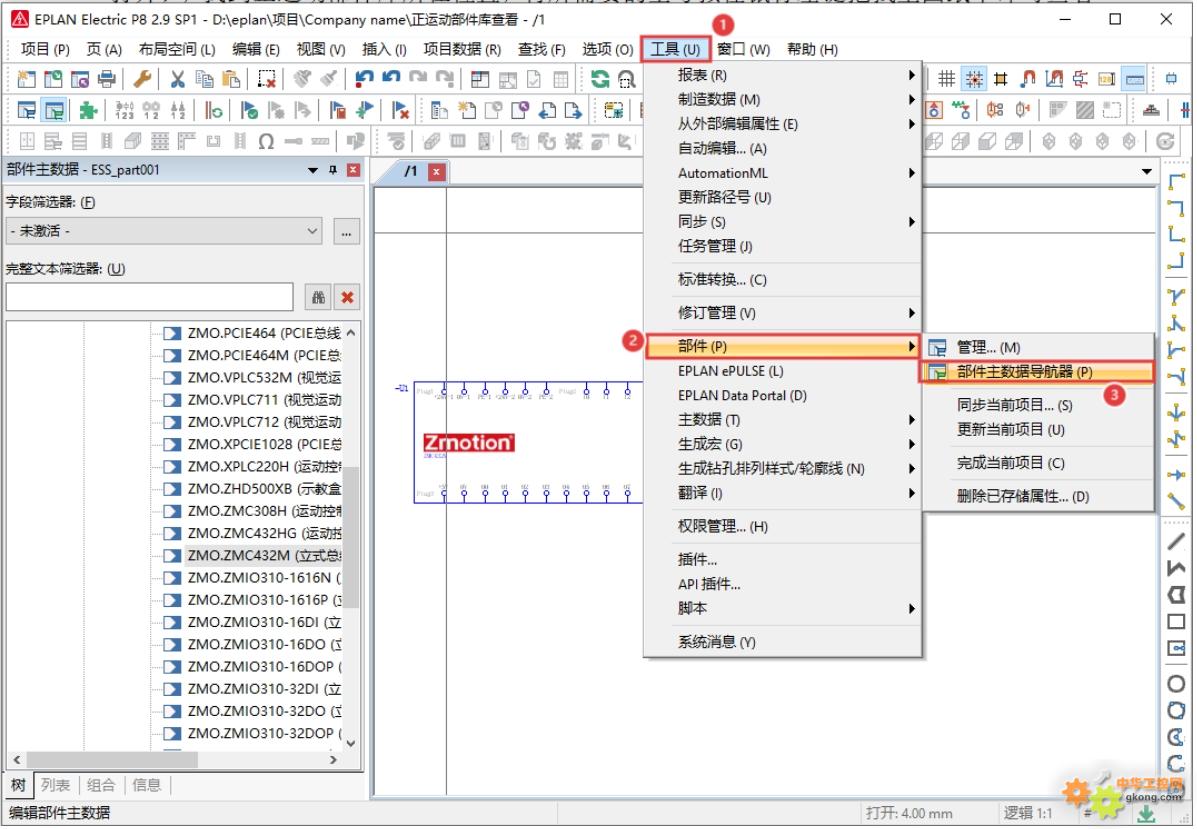Choose 管理... (M) in parts submenu
Screen dimensions: 1197x829
click(1037, 347)
